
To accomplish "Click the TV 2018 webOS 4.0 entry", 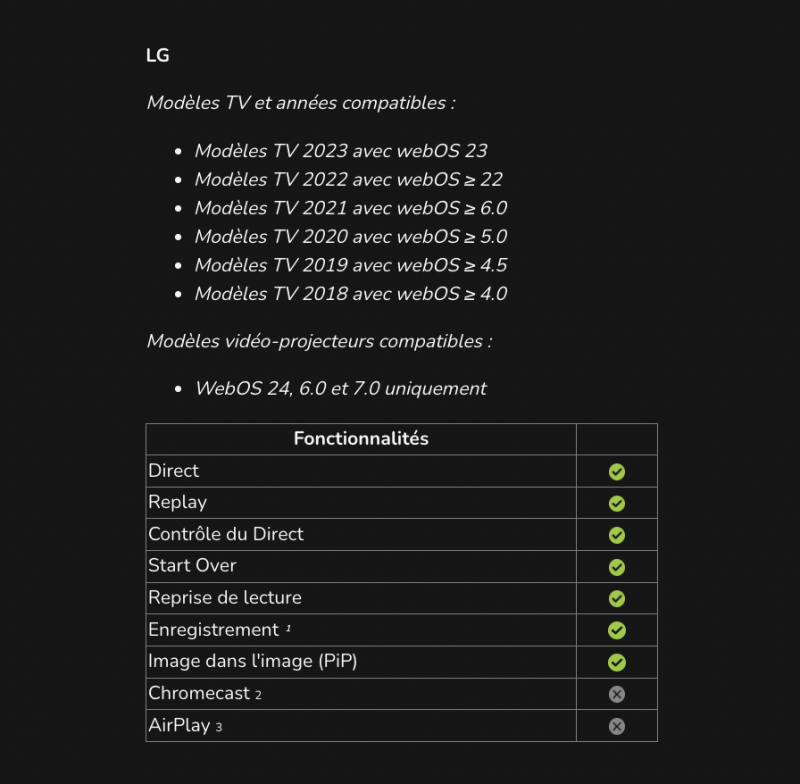I will [350, 294].
